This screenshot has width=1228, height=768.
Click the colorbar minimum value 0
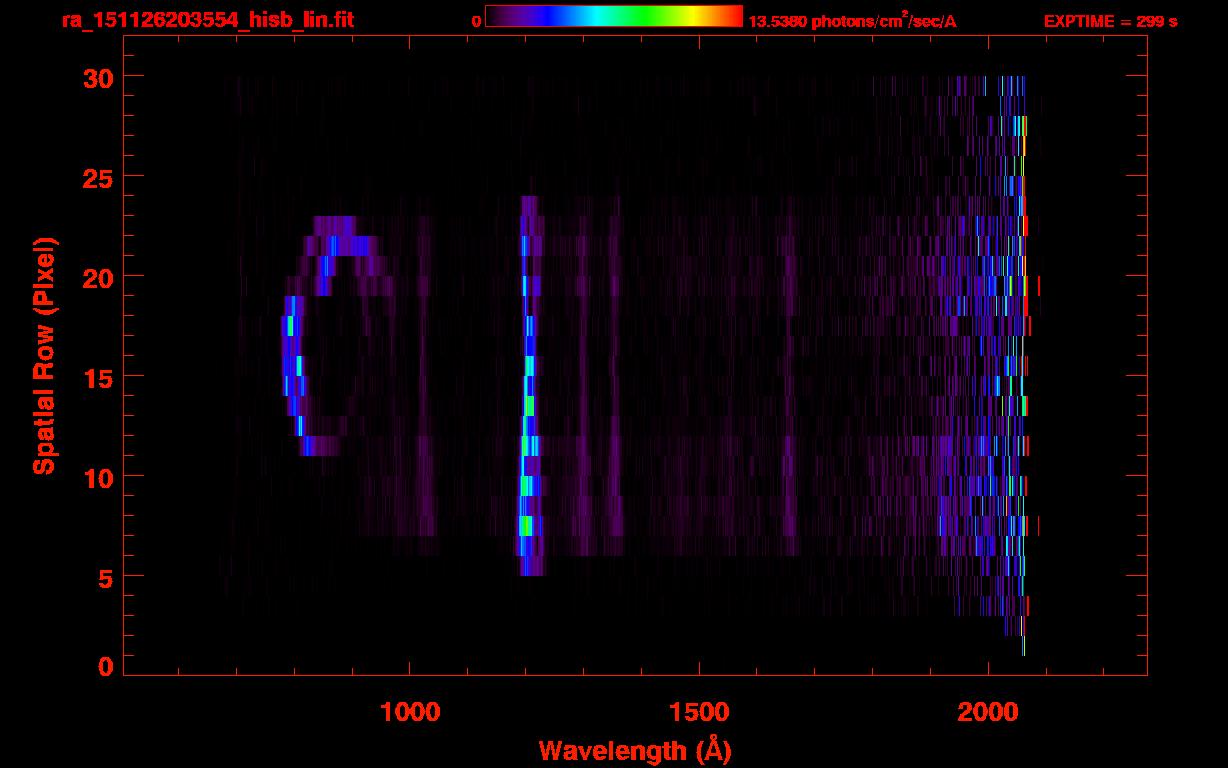pos(476,21)
